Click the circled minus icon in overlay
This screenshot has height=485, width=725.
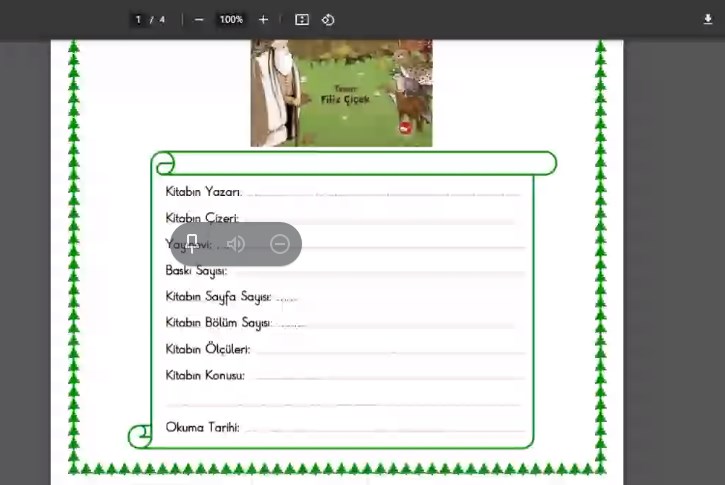[280, 244]
